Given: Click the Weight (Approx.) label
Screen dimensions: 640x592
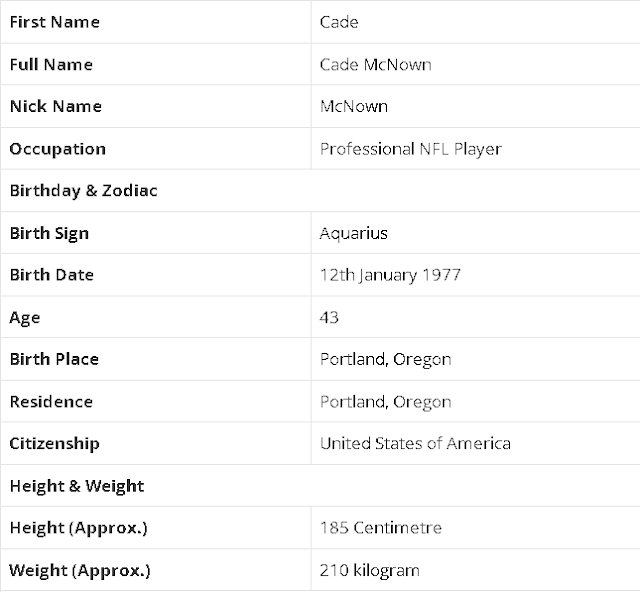Looking at the screenshot, I should (x=80, y=571).
